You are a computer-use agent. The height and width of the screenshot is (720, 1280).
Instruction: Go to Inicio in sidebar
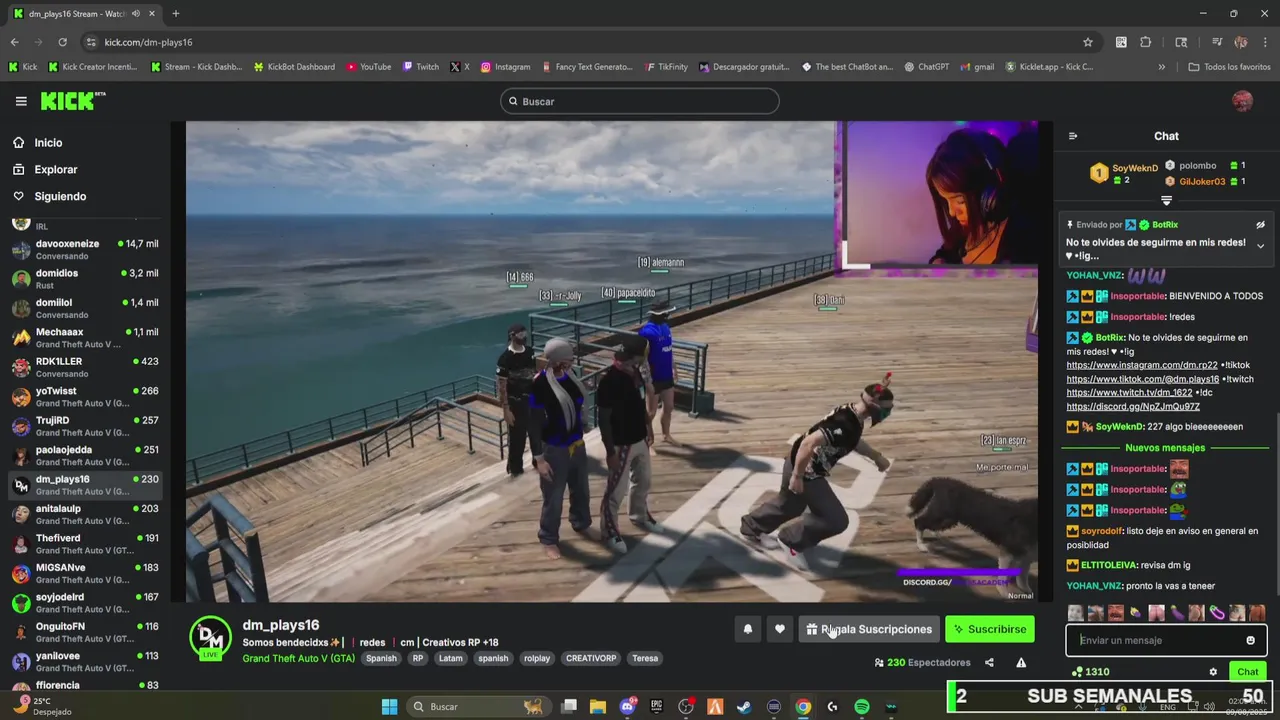(x=48, y=143)
